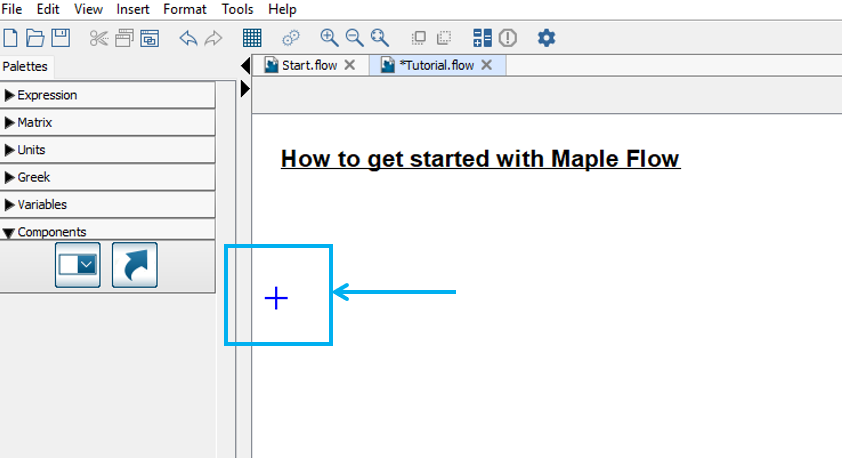Open settings with the blue gear icon
Image resolution: width=842 pixels, height=458 pixels.
(546, 38)
